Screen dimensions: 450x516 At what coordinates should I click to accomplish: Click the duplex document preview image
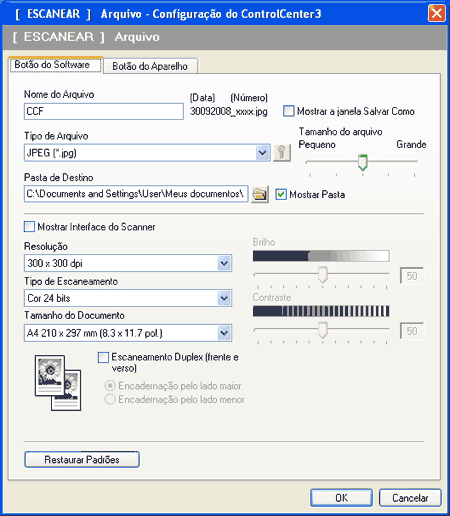[x=58, y=383]
